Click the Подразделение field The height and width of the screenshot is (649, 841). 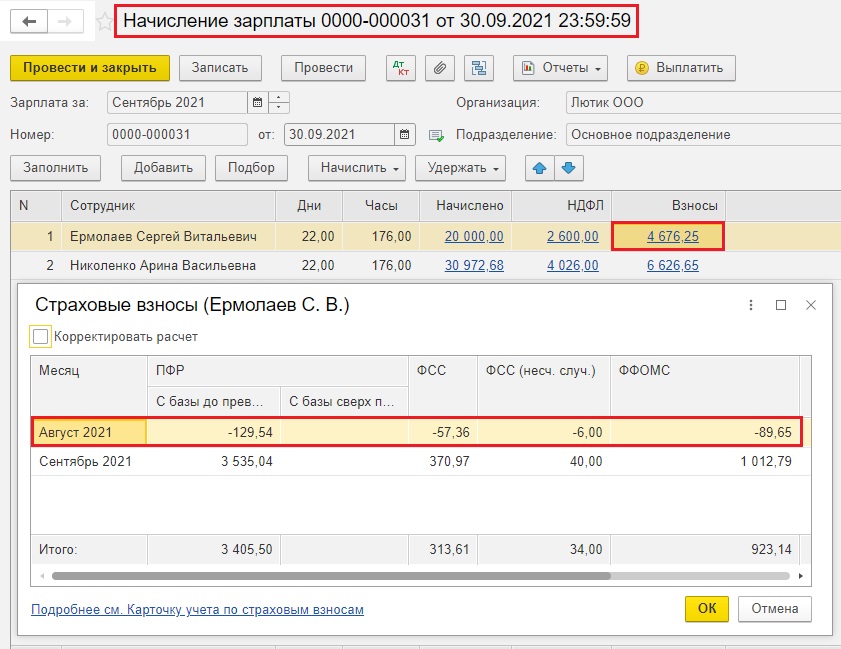click(x=703, y=135)
